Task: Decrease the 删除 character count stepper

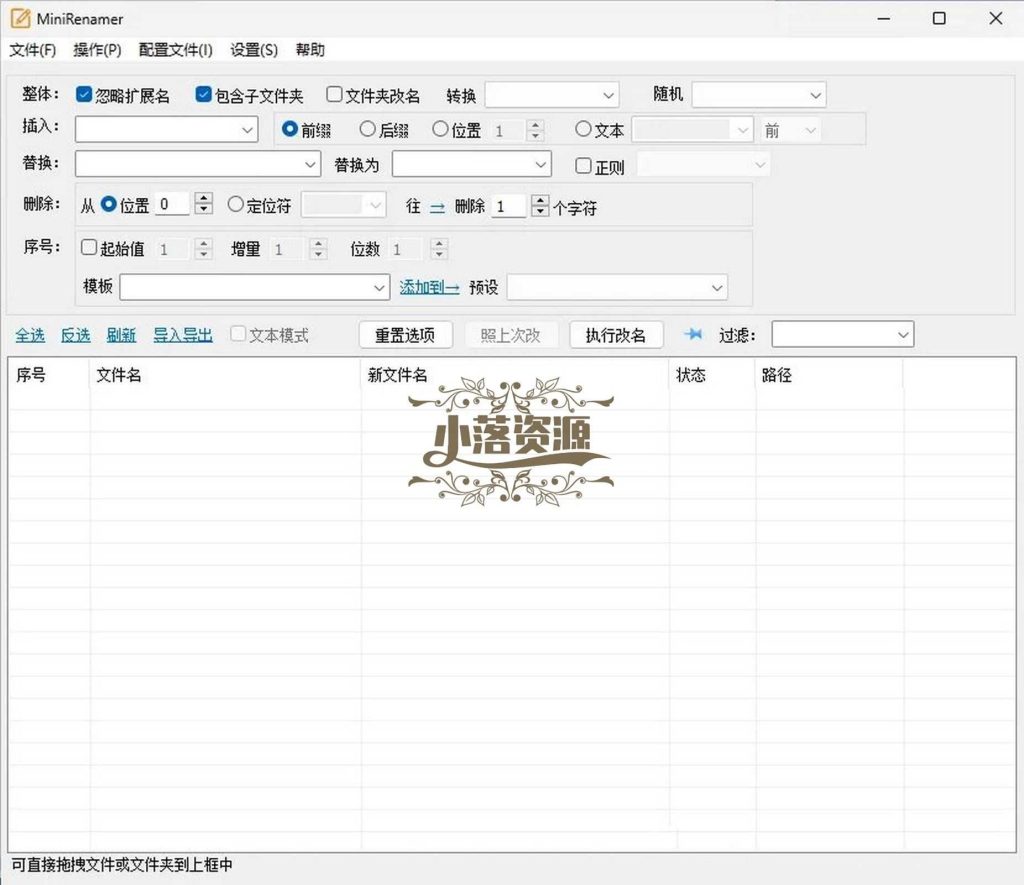Action: (540, 212)
